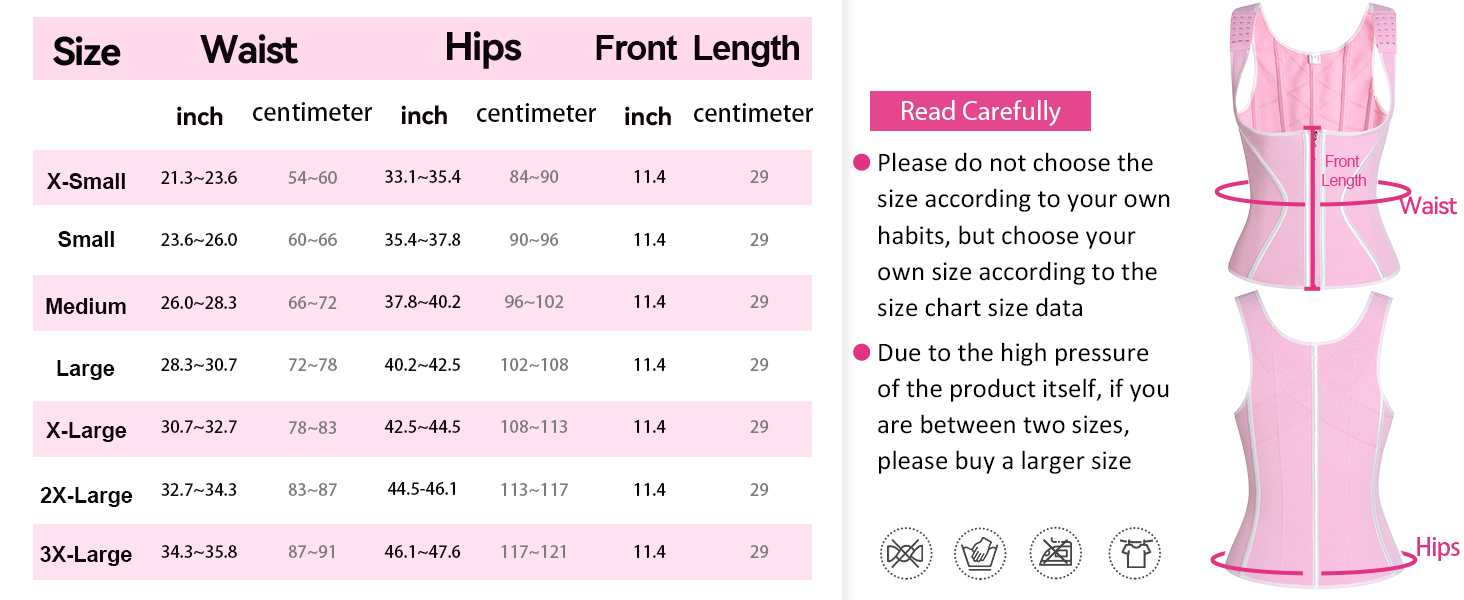Click the X-Small size row label

(x=86, y=181)
